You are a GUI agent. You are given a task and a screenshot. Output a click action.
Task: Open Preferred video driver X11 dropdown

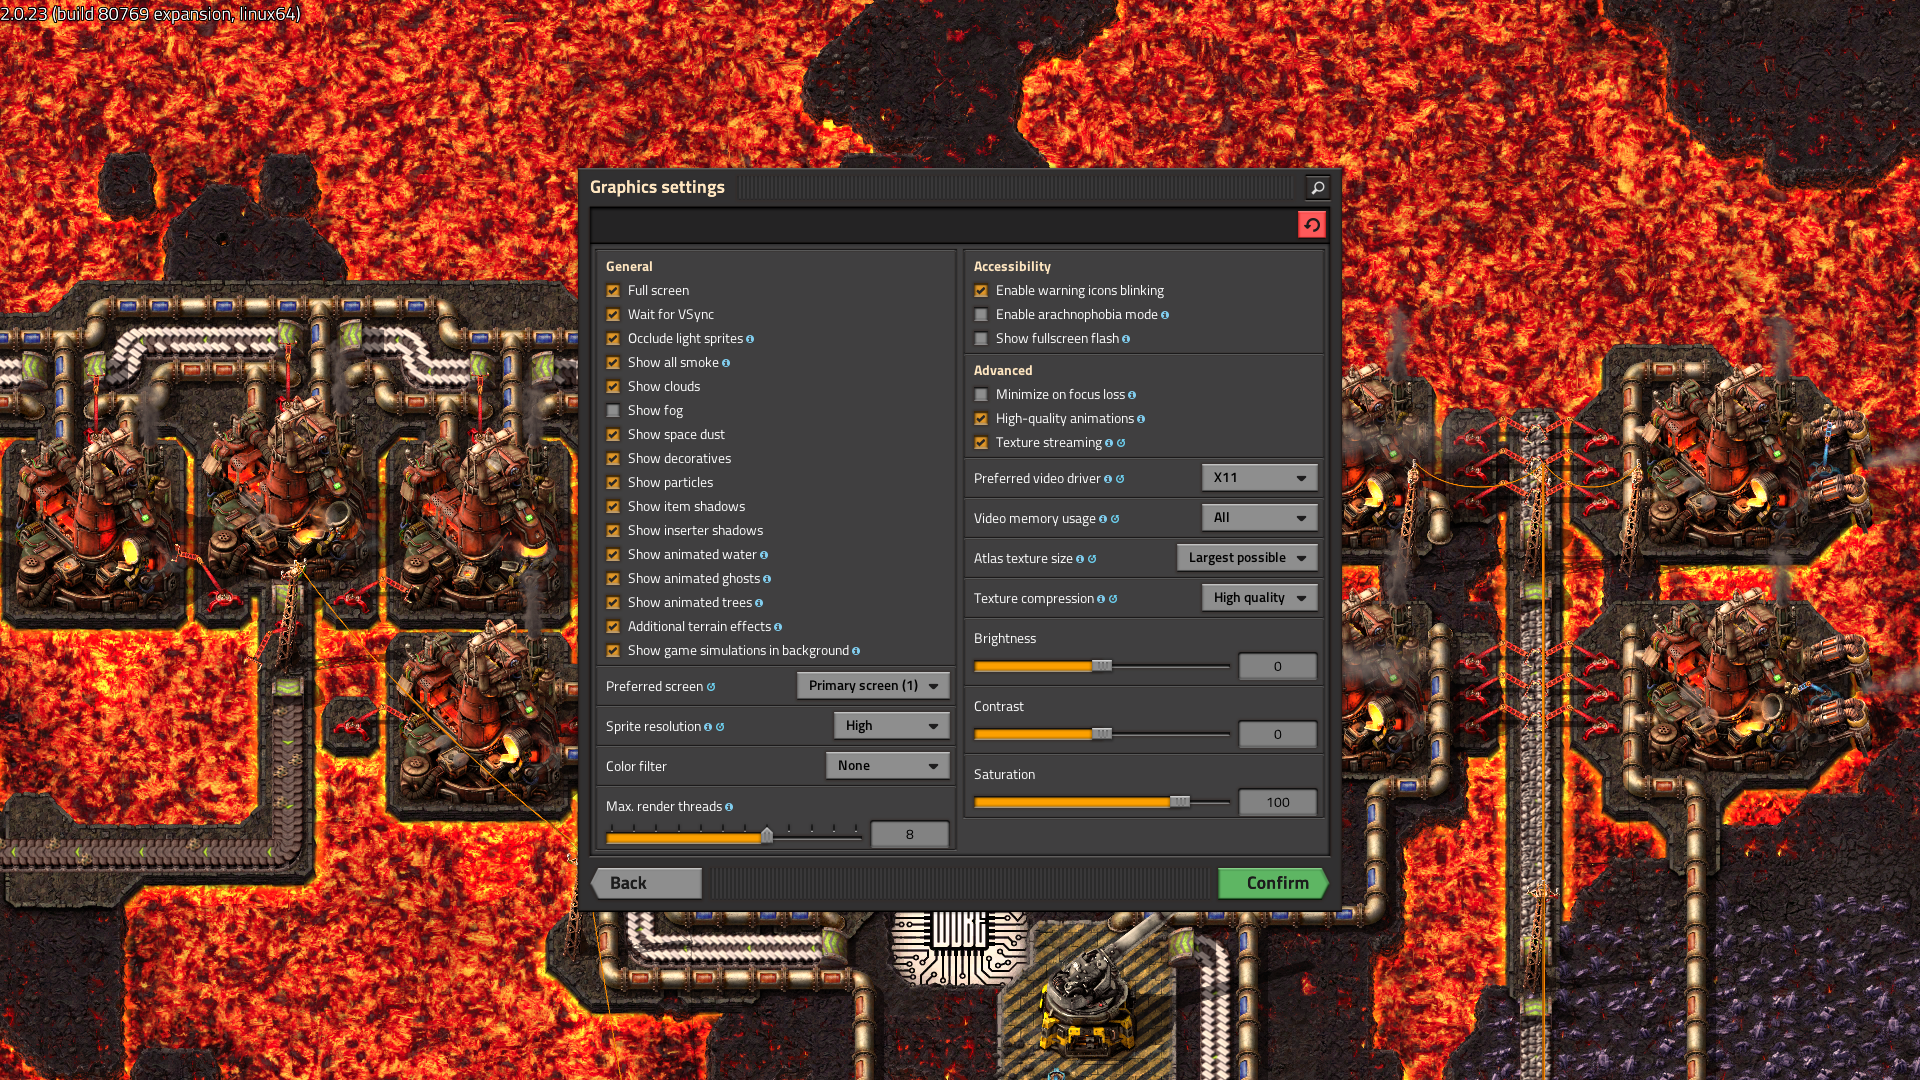click(x=1259, y=478)
